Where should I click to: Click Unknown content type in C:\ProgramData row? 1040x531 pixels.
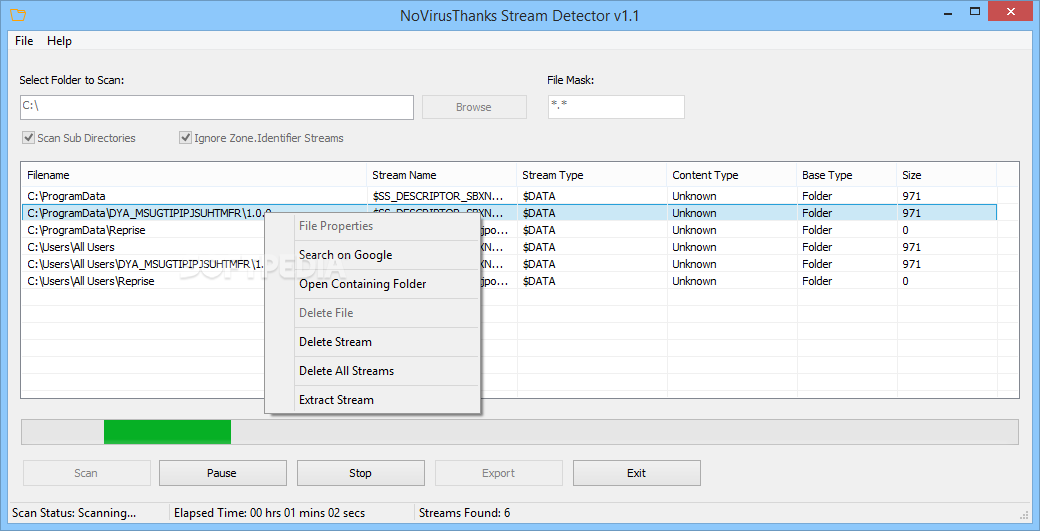pos(694,196)
